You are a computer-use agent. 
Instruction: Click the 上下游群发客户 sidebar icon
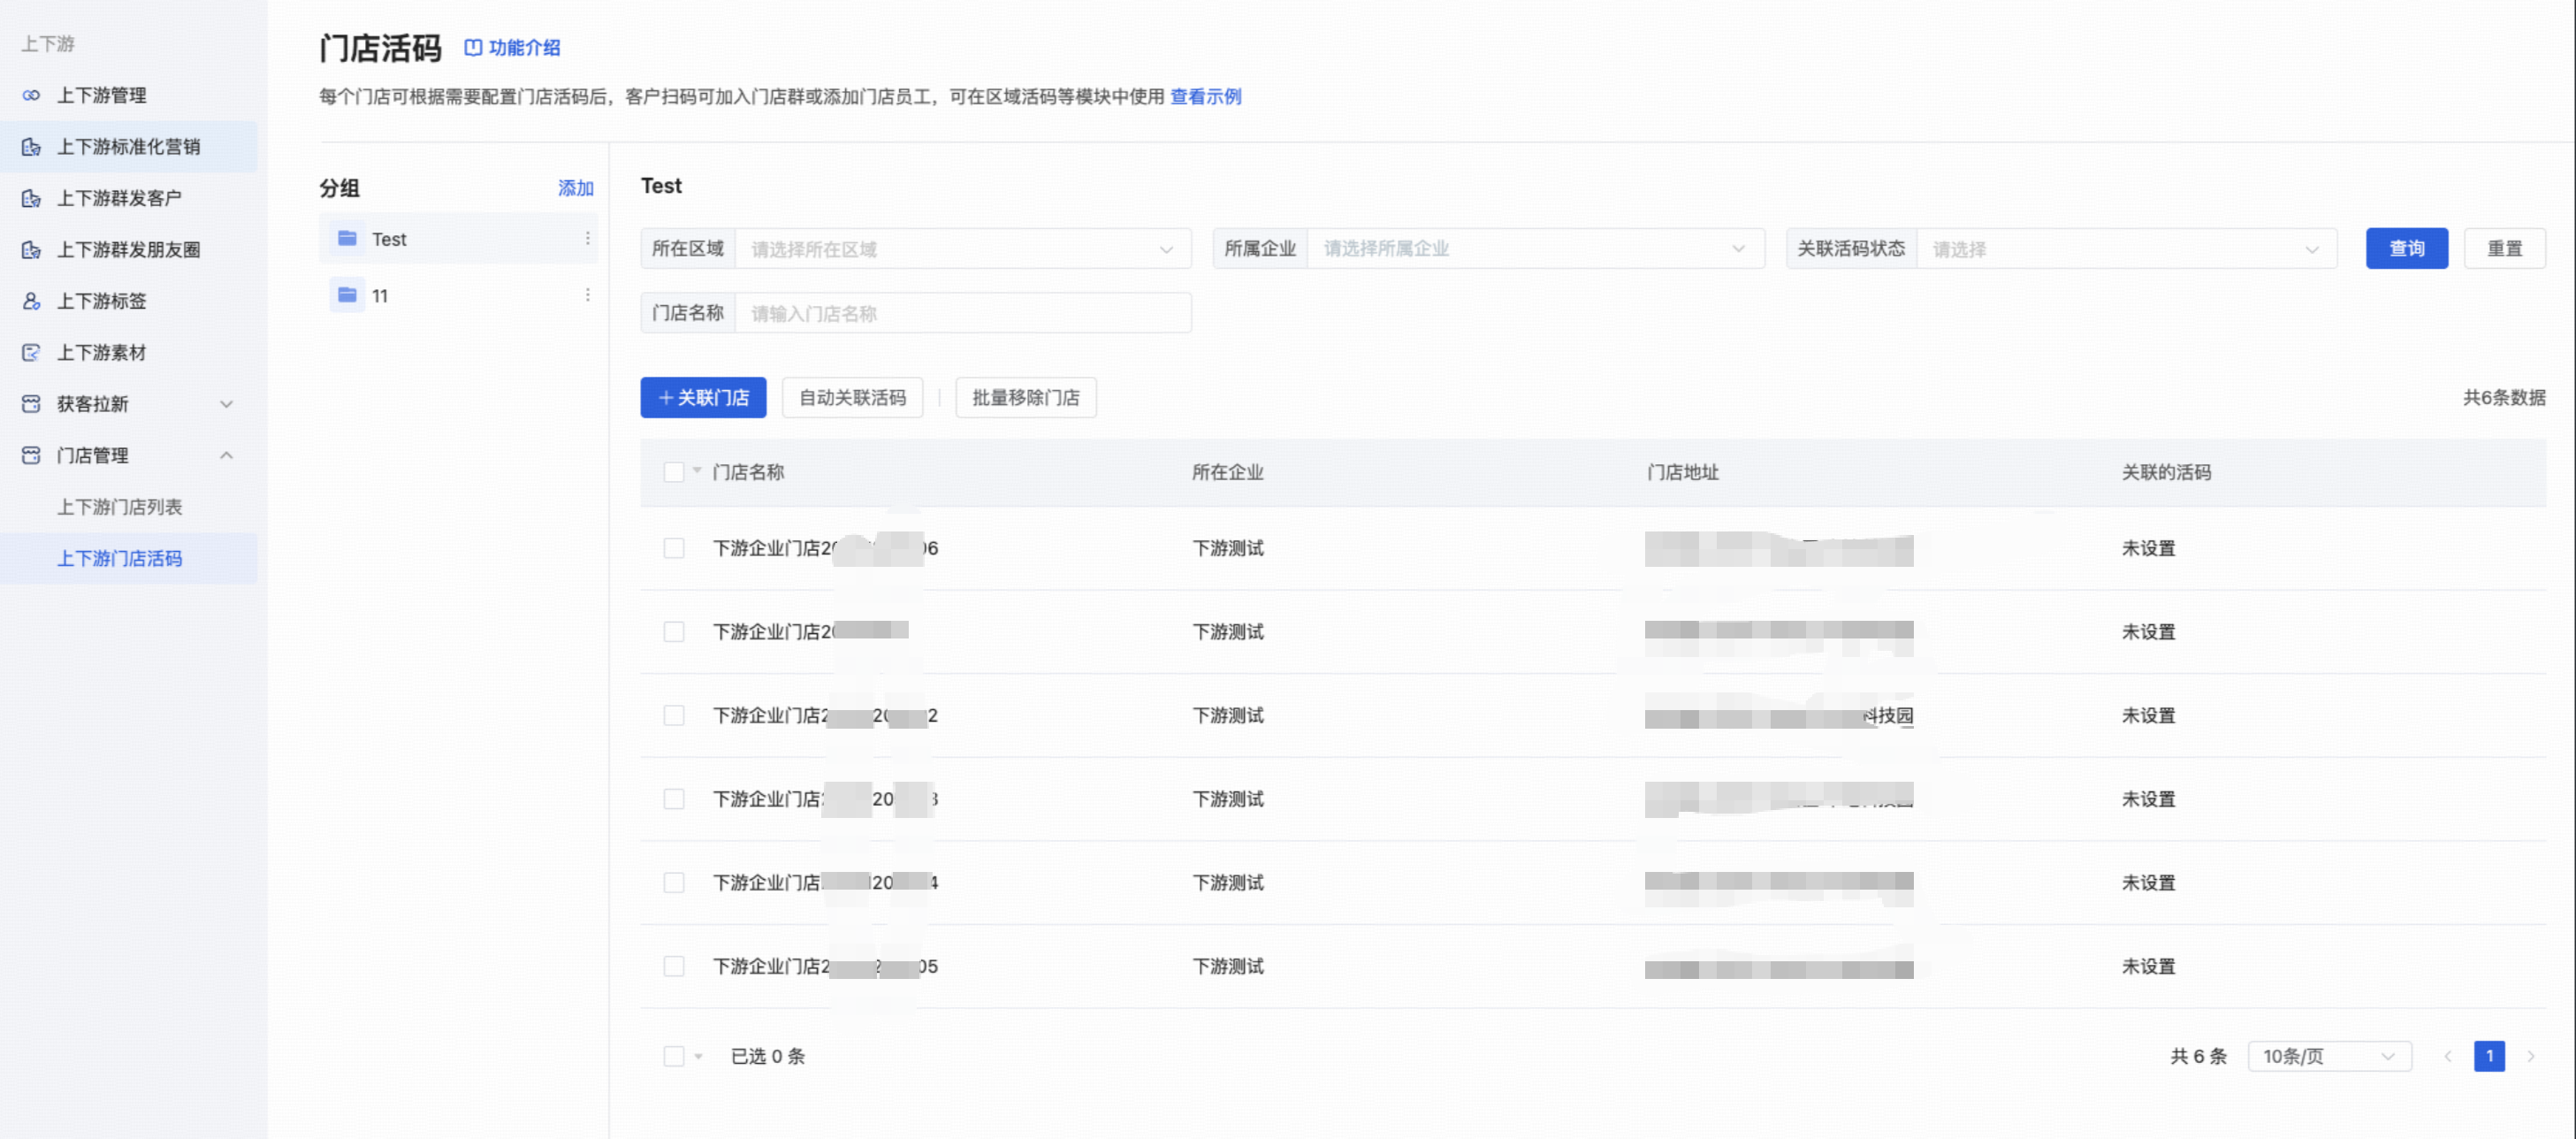(x=31, y=198)
